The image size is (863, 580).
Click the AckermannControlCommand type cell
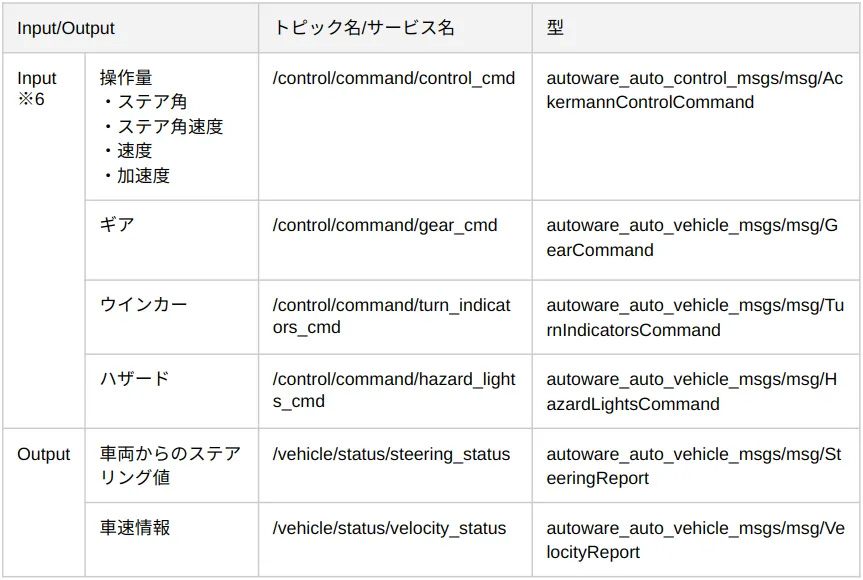(696, 127)
